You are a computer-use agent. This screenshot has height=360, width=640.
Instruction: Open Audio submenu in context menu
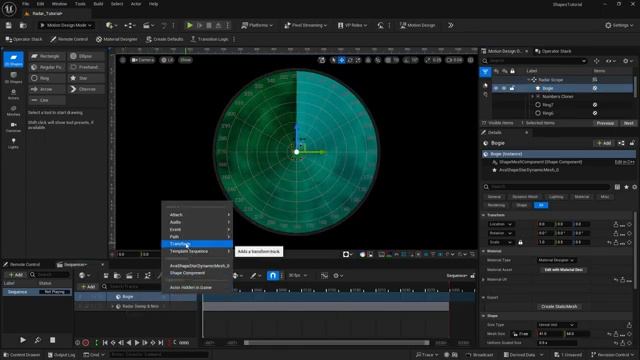click(197, 222)
